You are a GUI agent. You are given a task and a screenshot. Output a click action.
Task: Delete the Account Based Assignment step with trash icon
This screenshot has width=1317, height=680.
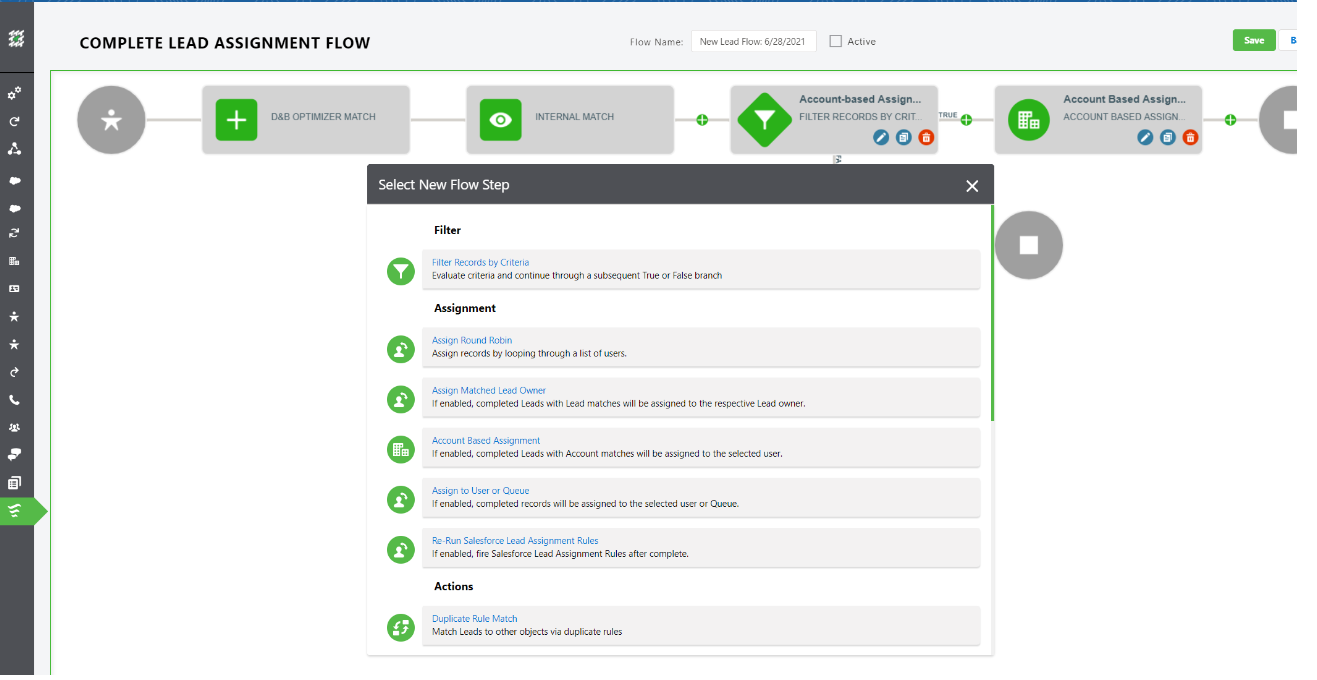pos(1190,137)
